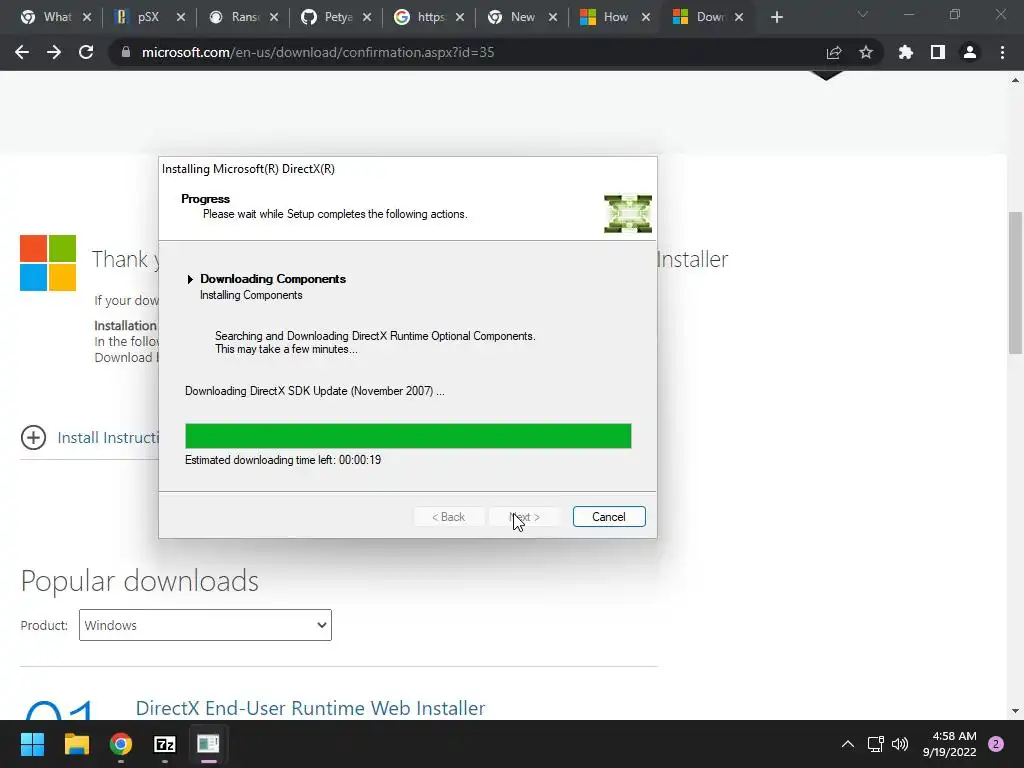The height and width of the screenshot is (768, 1024).
Task: Open the Chrome side panel
Action: click(x=938, y=52)
